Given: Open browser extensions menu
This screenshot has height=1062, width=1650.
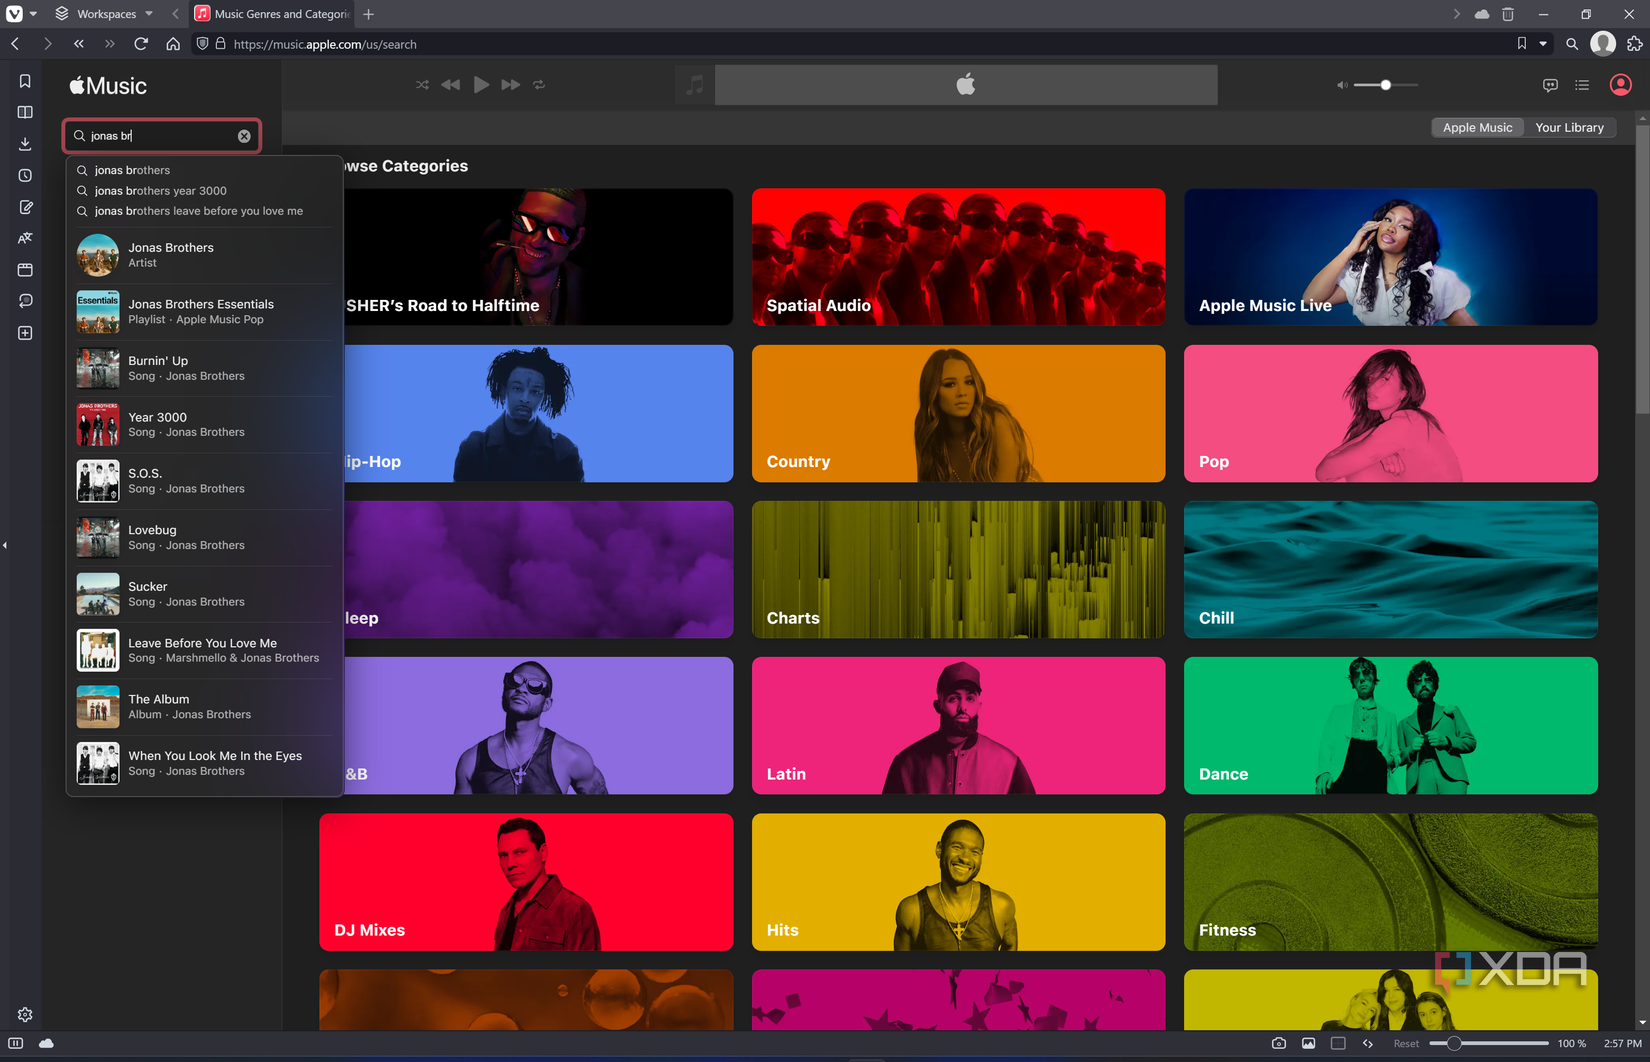Looking at the screenshot, I should [x=1635, y=44].
